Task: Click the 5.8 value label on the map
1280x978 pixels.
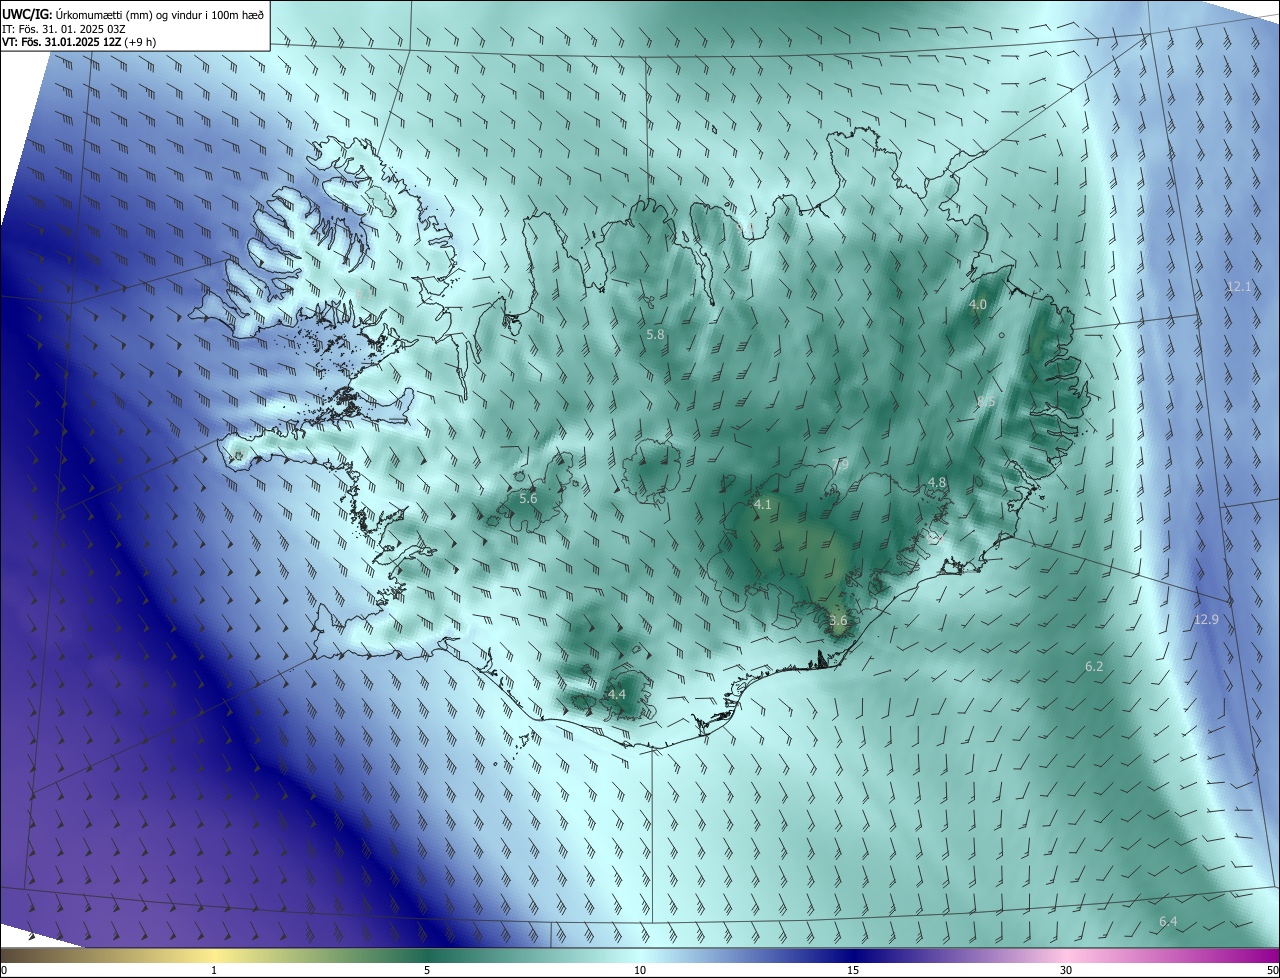Action: 656,334
